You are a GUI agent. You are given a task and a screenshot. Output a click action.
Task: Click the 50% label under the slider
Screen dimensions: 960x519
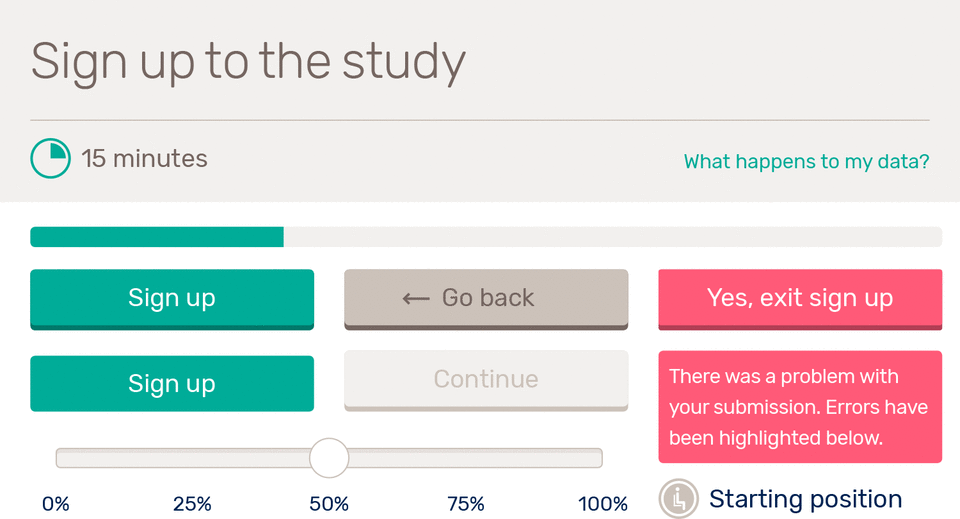[x=329, y=504]
